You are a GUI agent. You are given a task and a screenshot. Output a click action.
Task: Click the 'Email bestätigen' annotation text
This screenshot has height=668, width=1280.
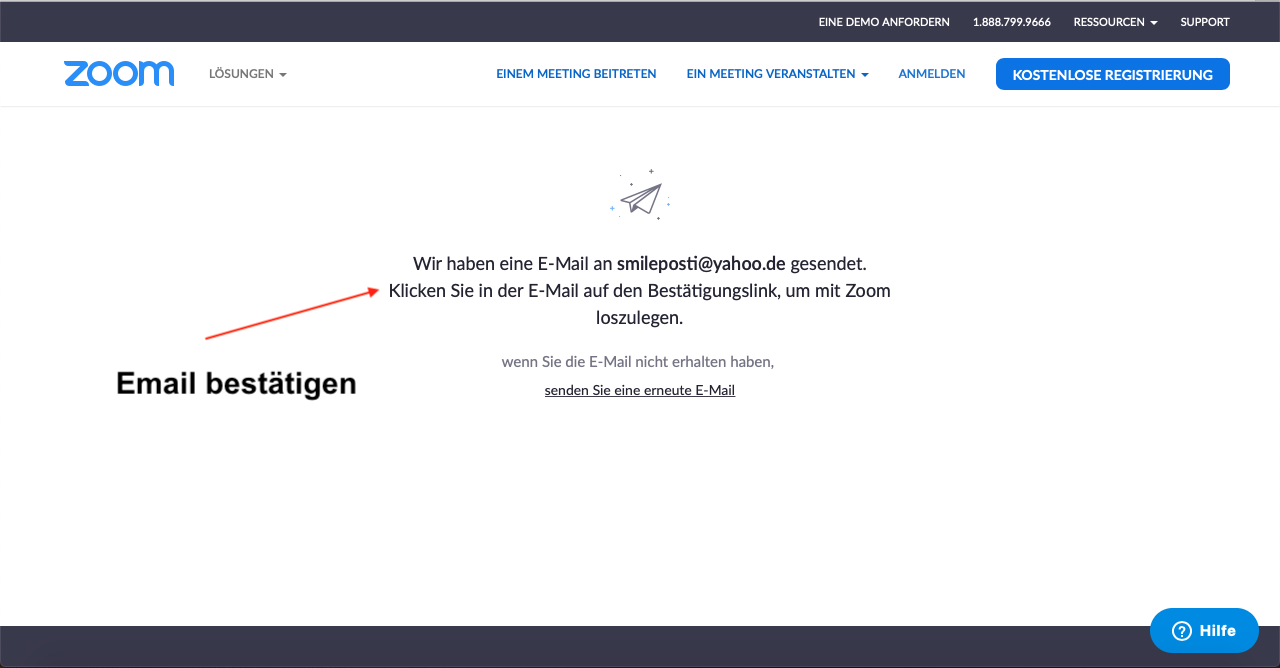click(x=236, y=383)
